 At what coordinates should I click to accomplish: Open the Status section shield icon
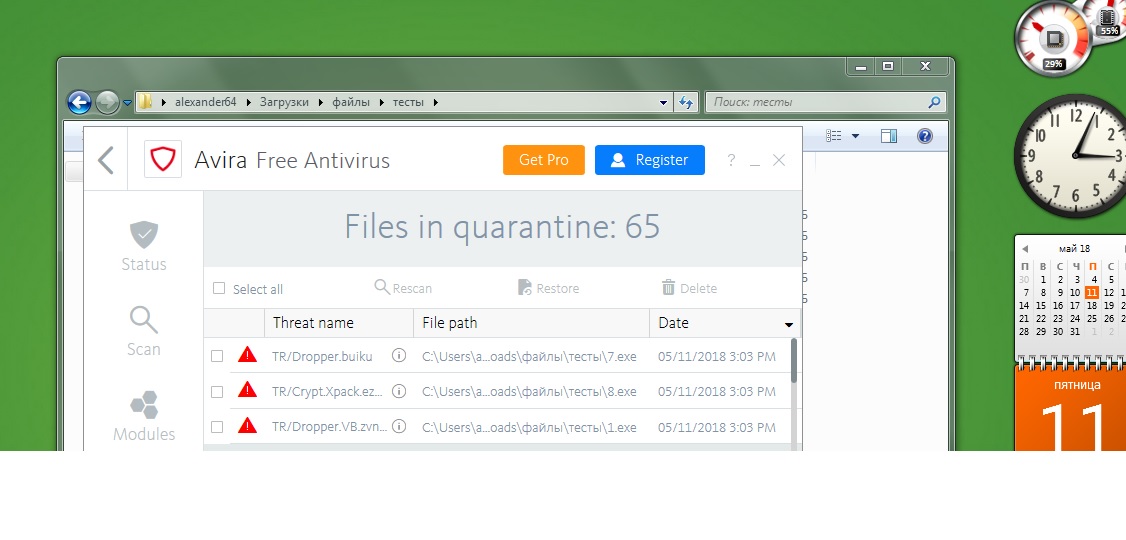pos(144,234)
